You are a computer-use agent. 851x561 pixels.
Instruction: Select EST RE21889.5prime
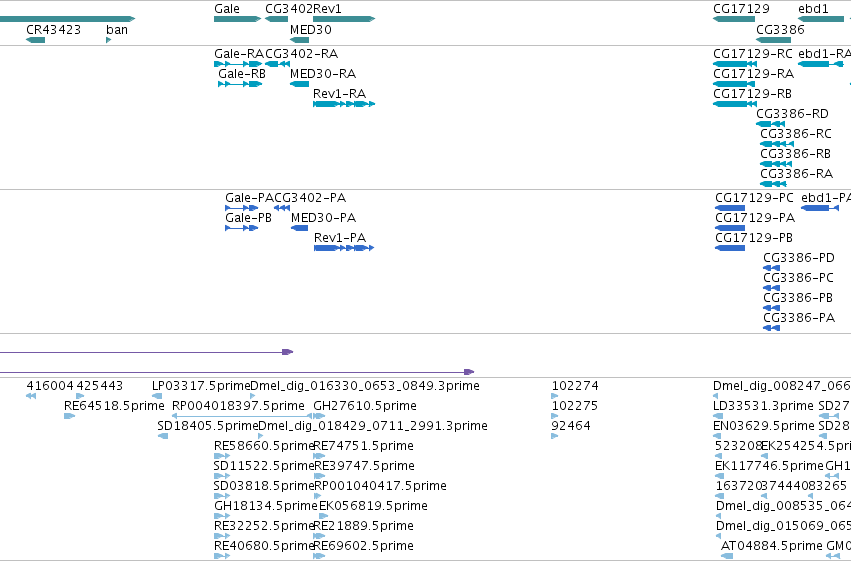(319, 537)
